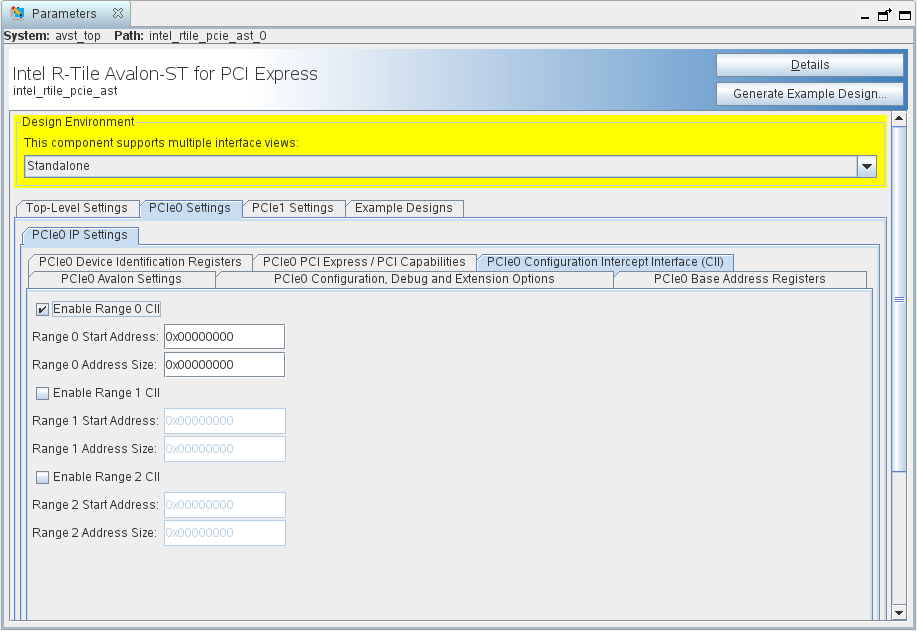917x631 pixels.
Task: Click the Range 1 Start Address field
Action: [225, 421]
